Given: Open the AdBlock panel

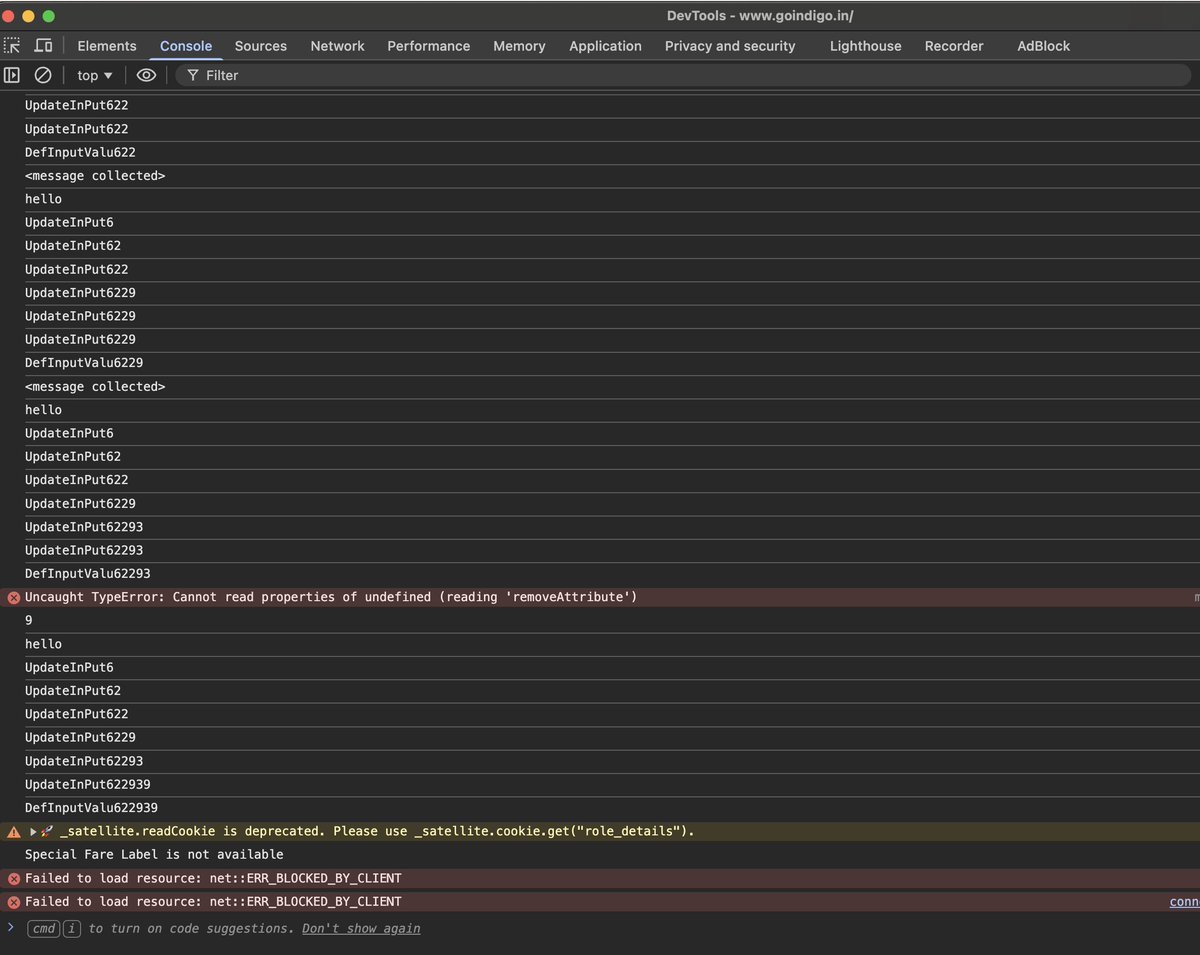Looking at the screenshot, I should click(x=1043, y=46).
